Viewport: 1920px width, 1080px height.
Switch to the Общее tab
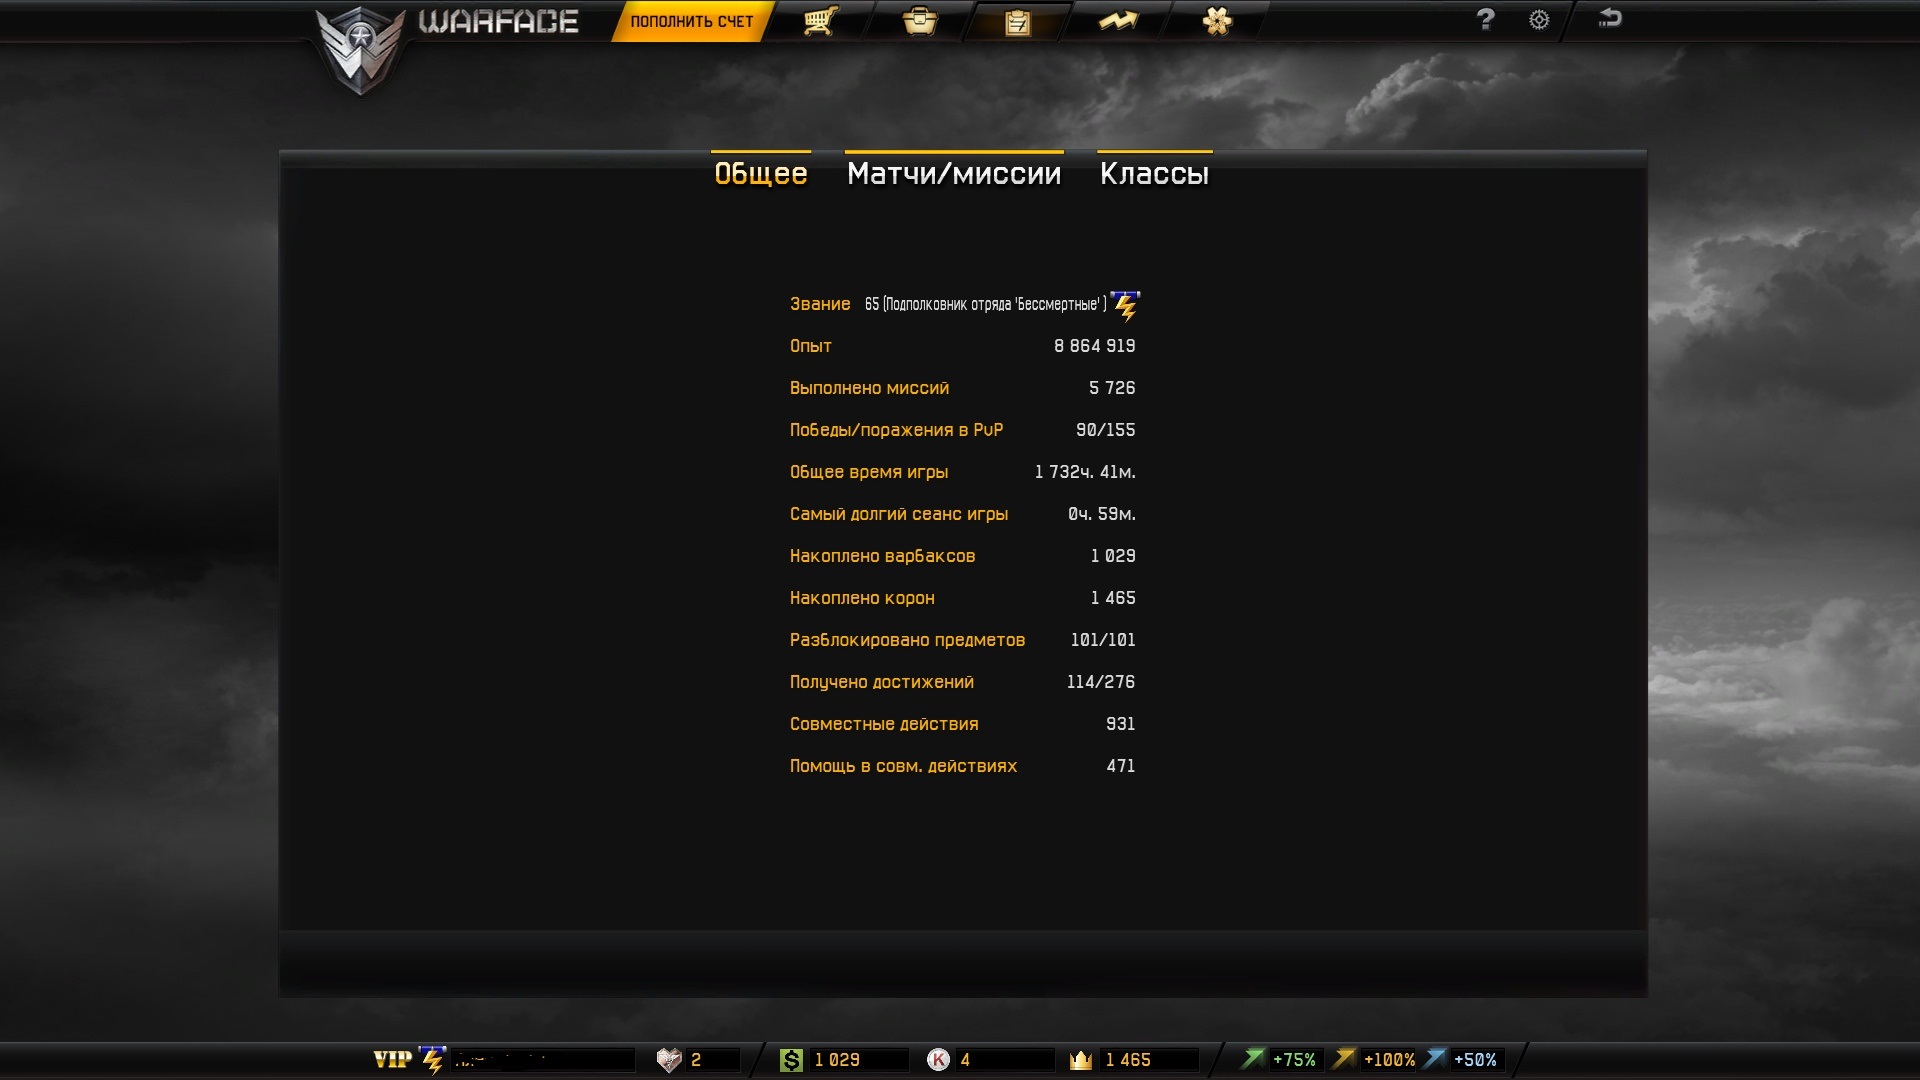pos(761,173)
